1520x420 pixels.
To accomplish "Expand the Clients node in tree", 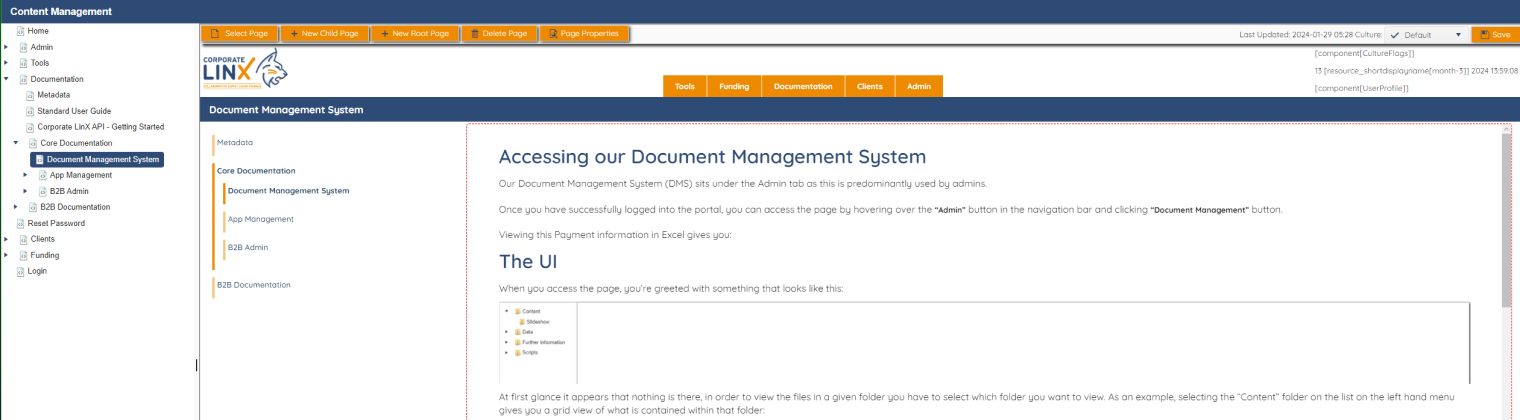I will (7, 239).
